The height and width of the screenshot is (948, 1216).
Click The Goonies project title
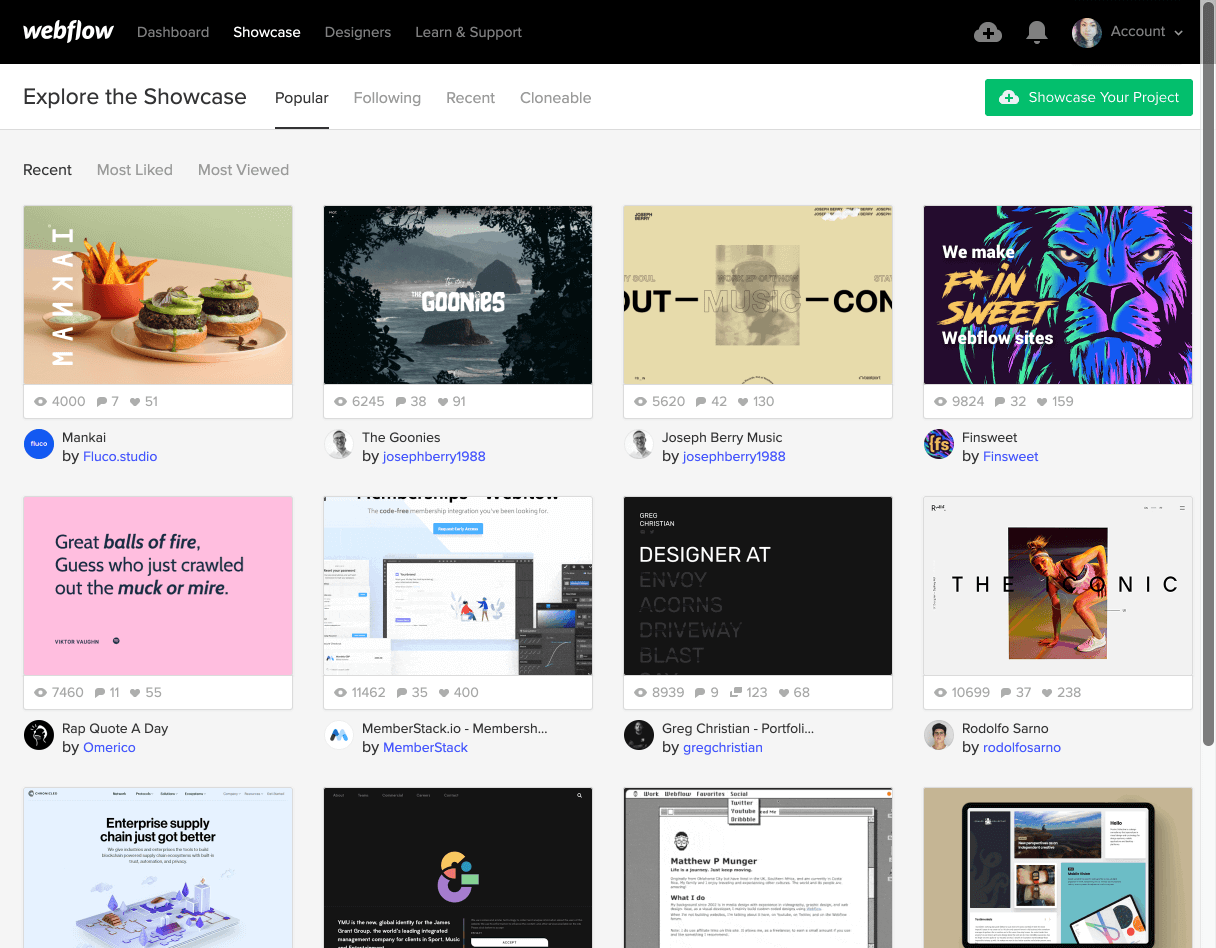(x=401, y=437)
